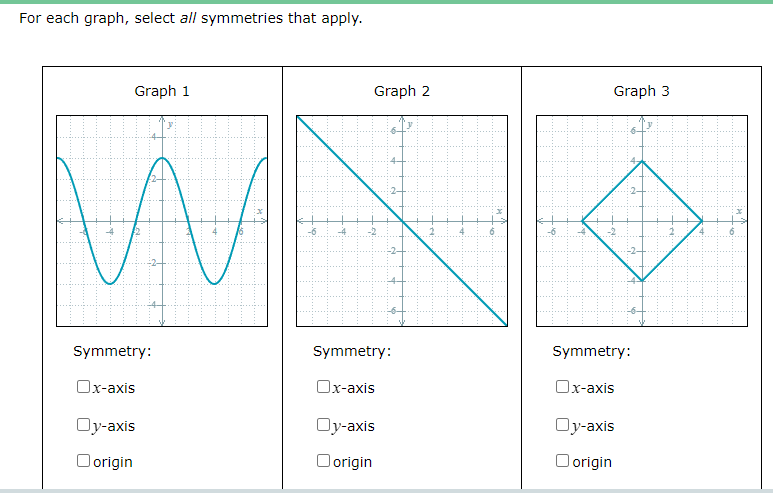Select y-axis symmetry for Graph 2
This screenshot has height=493, width=773.
(x=323, y=426)
